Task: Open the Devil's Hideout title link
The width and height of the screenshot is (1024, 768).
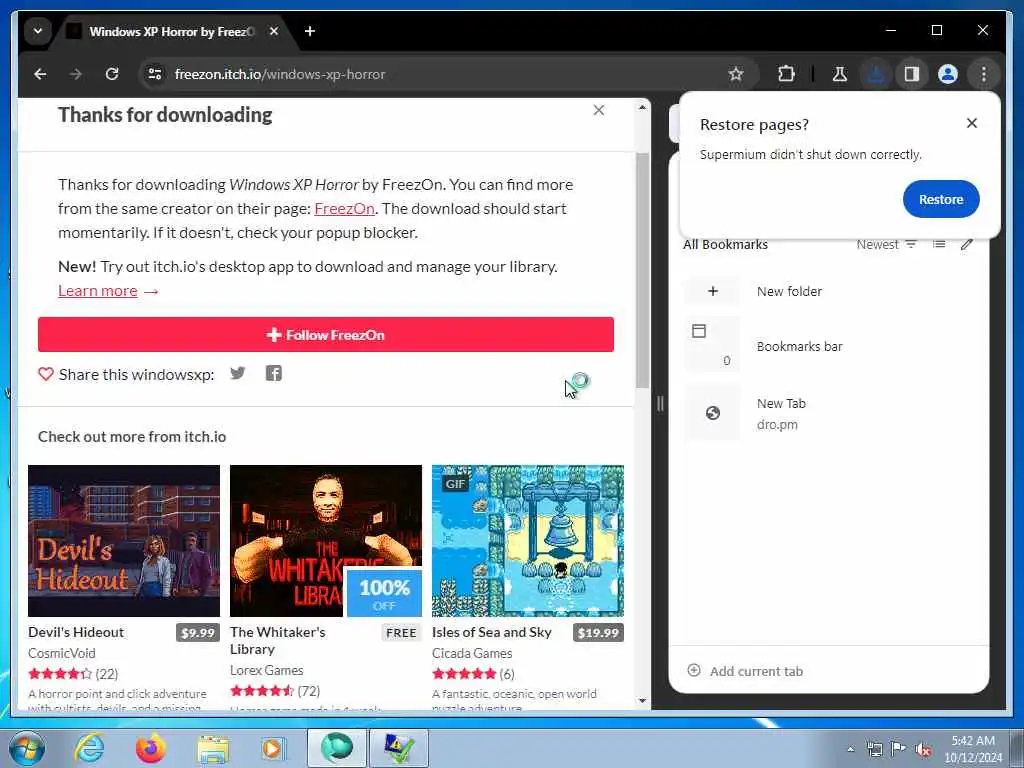Action: click(x=76, y=632)
